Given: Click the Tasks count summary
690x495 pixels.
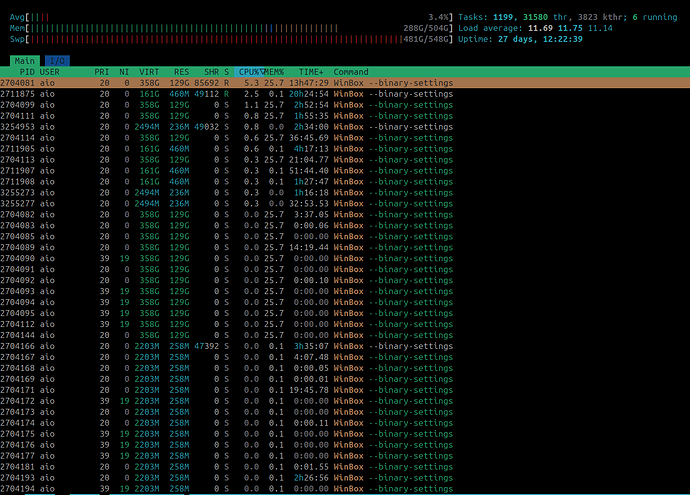Looking at the screenshot, I should (x=568, y=17).
